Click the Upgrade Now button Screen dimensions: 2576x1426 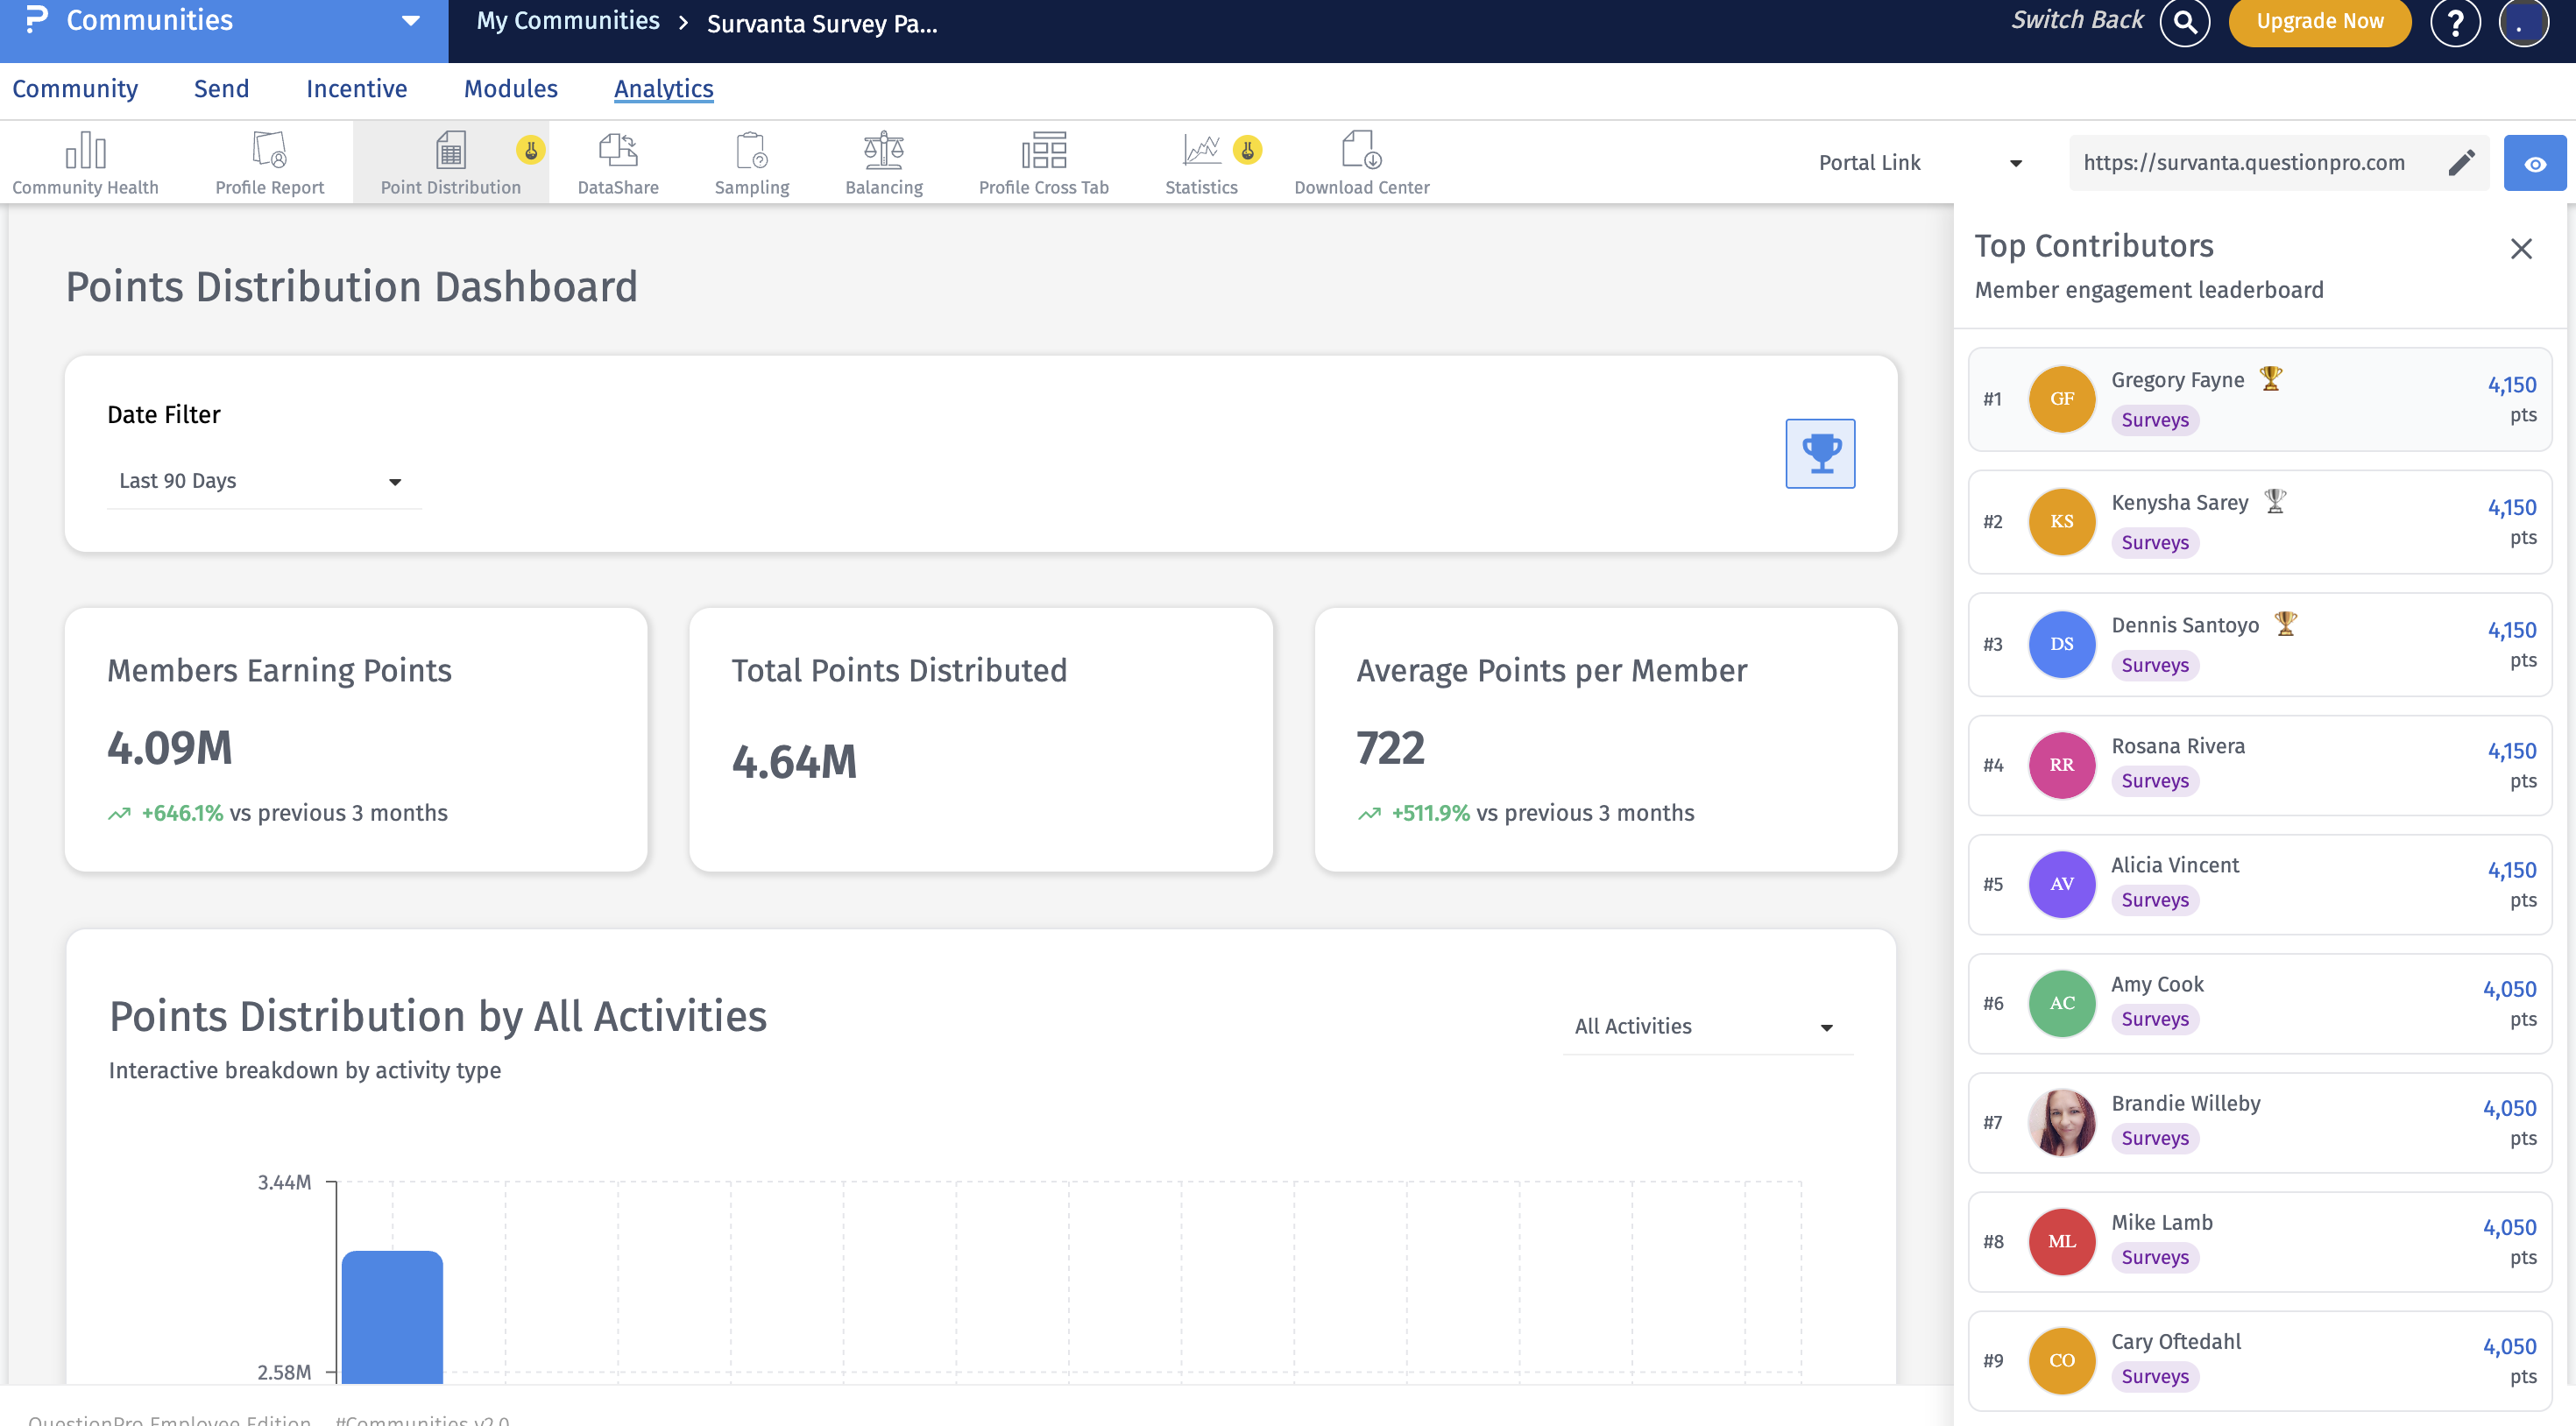click(2319, 22)
